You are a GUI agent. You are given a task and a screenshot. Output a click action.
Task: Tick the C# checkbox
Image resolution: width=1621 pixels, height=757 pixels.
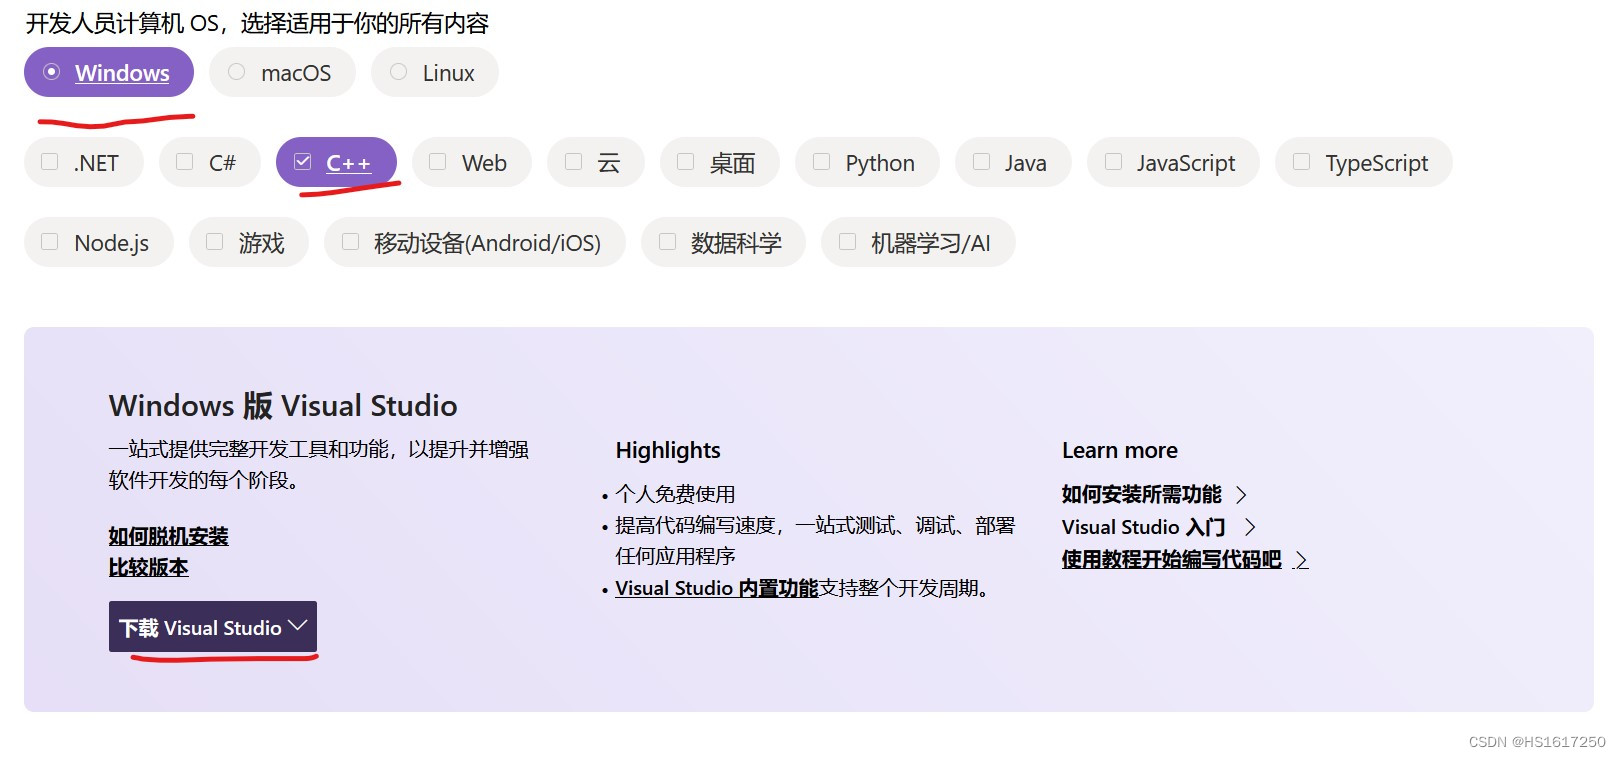184,162
